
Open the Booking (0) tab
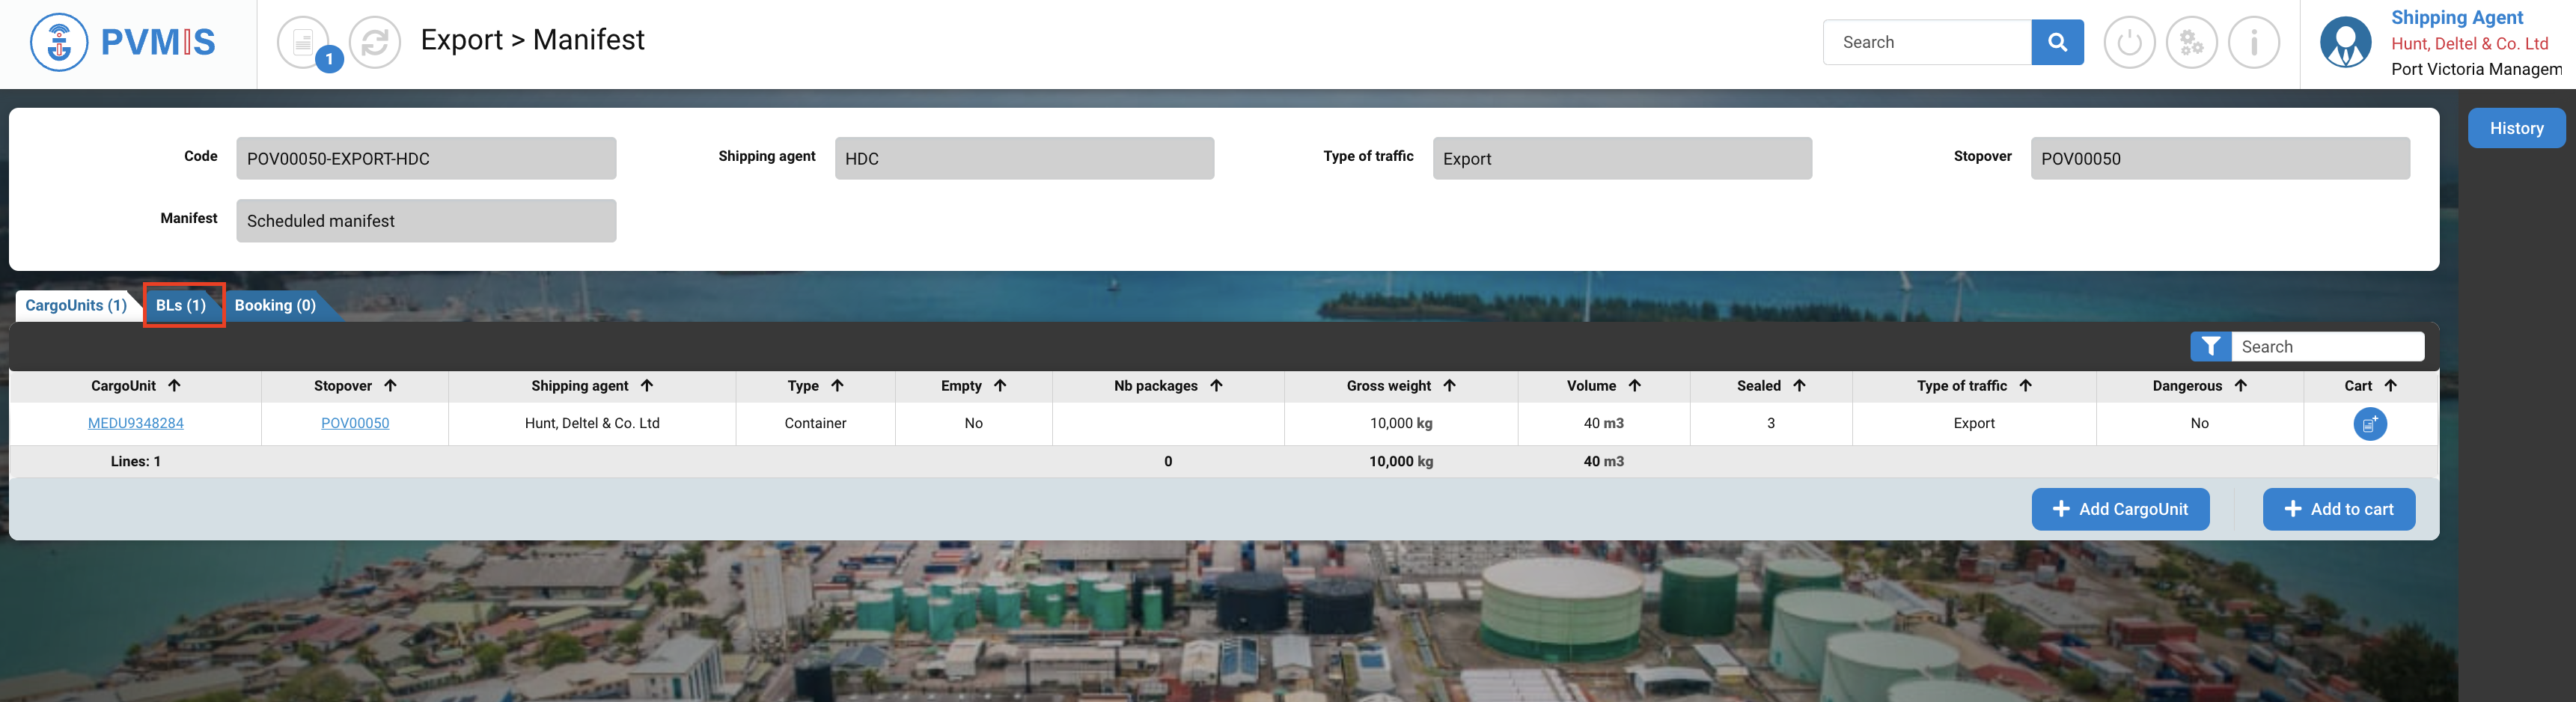click(275, 306)
